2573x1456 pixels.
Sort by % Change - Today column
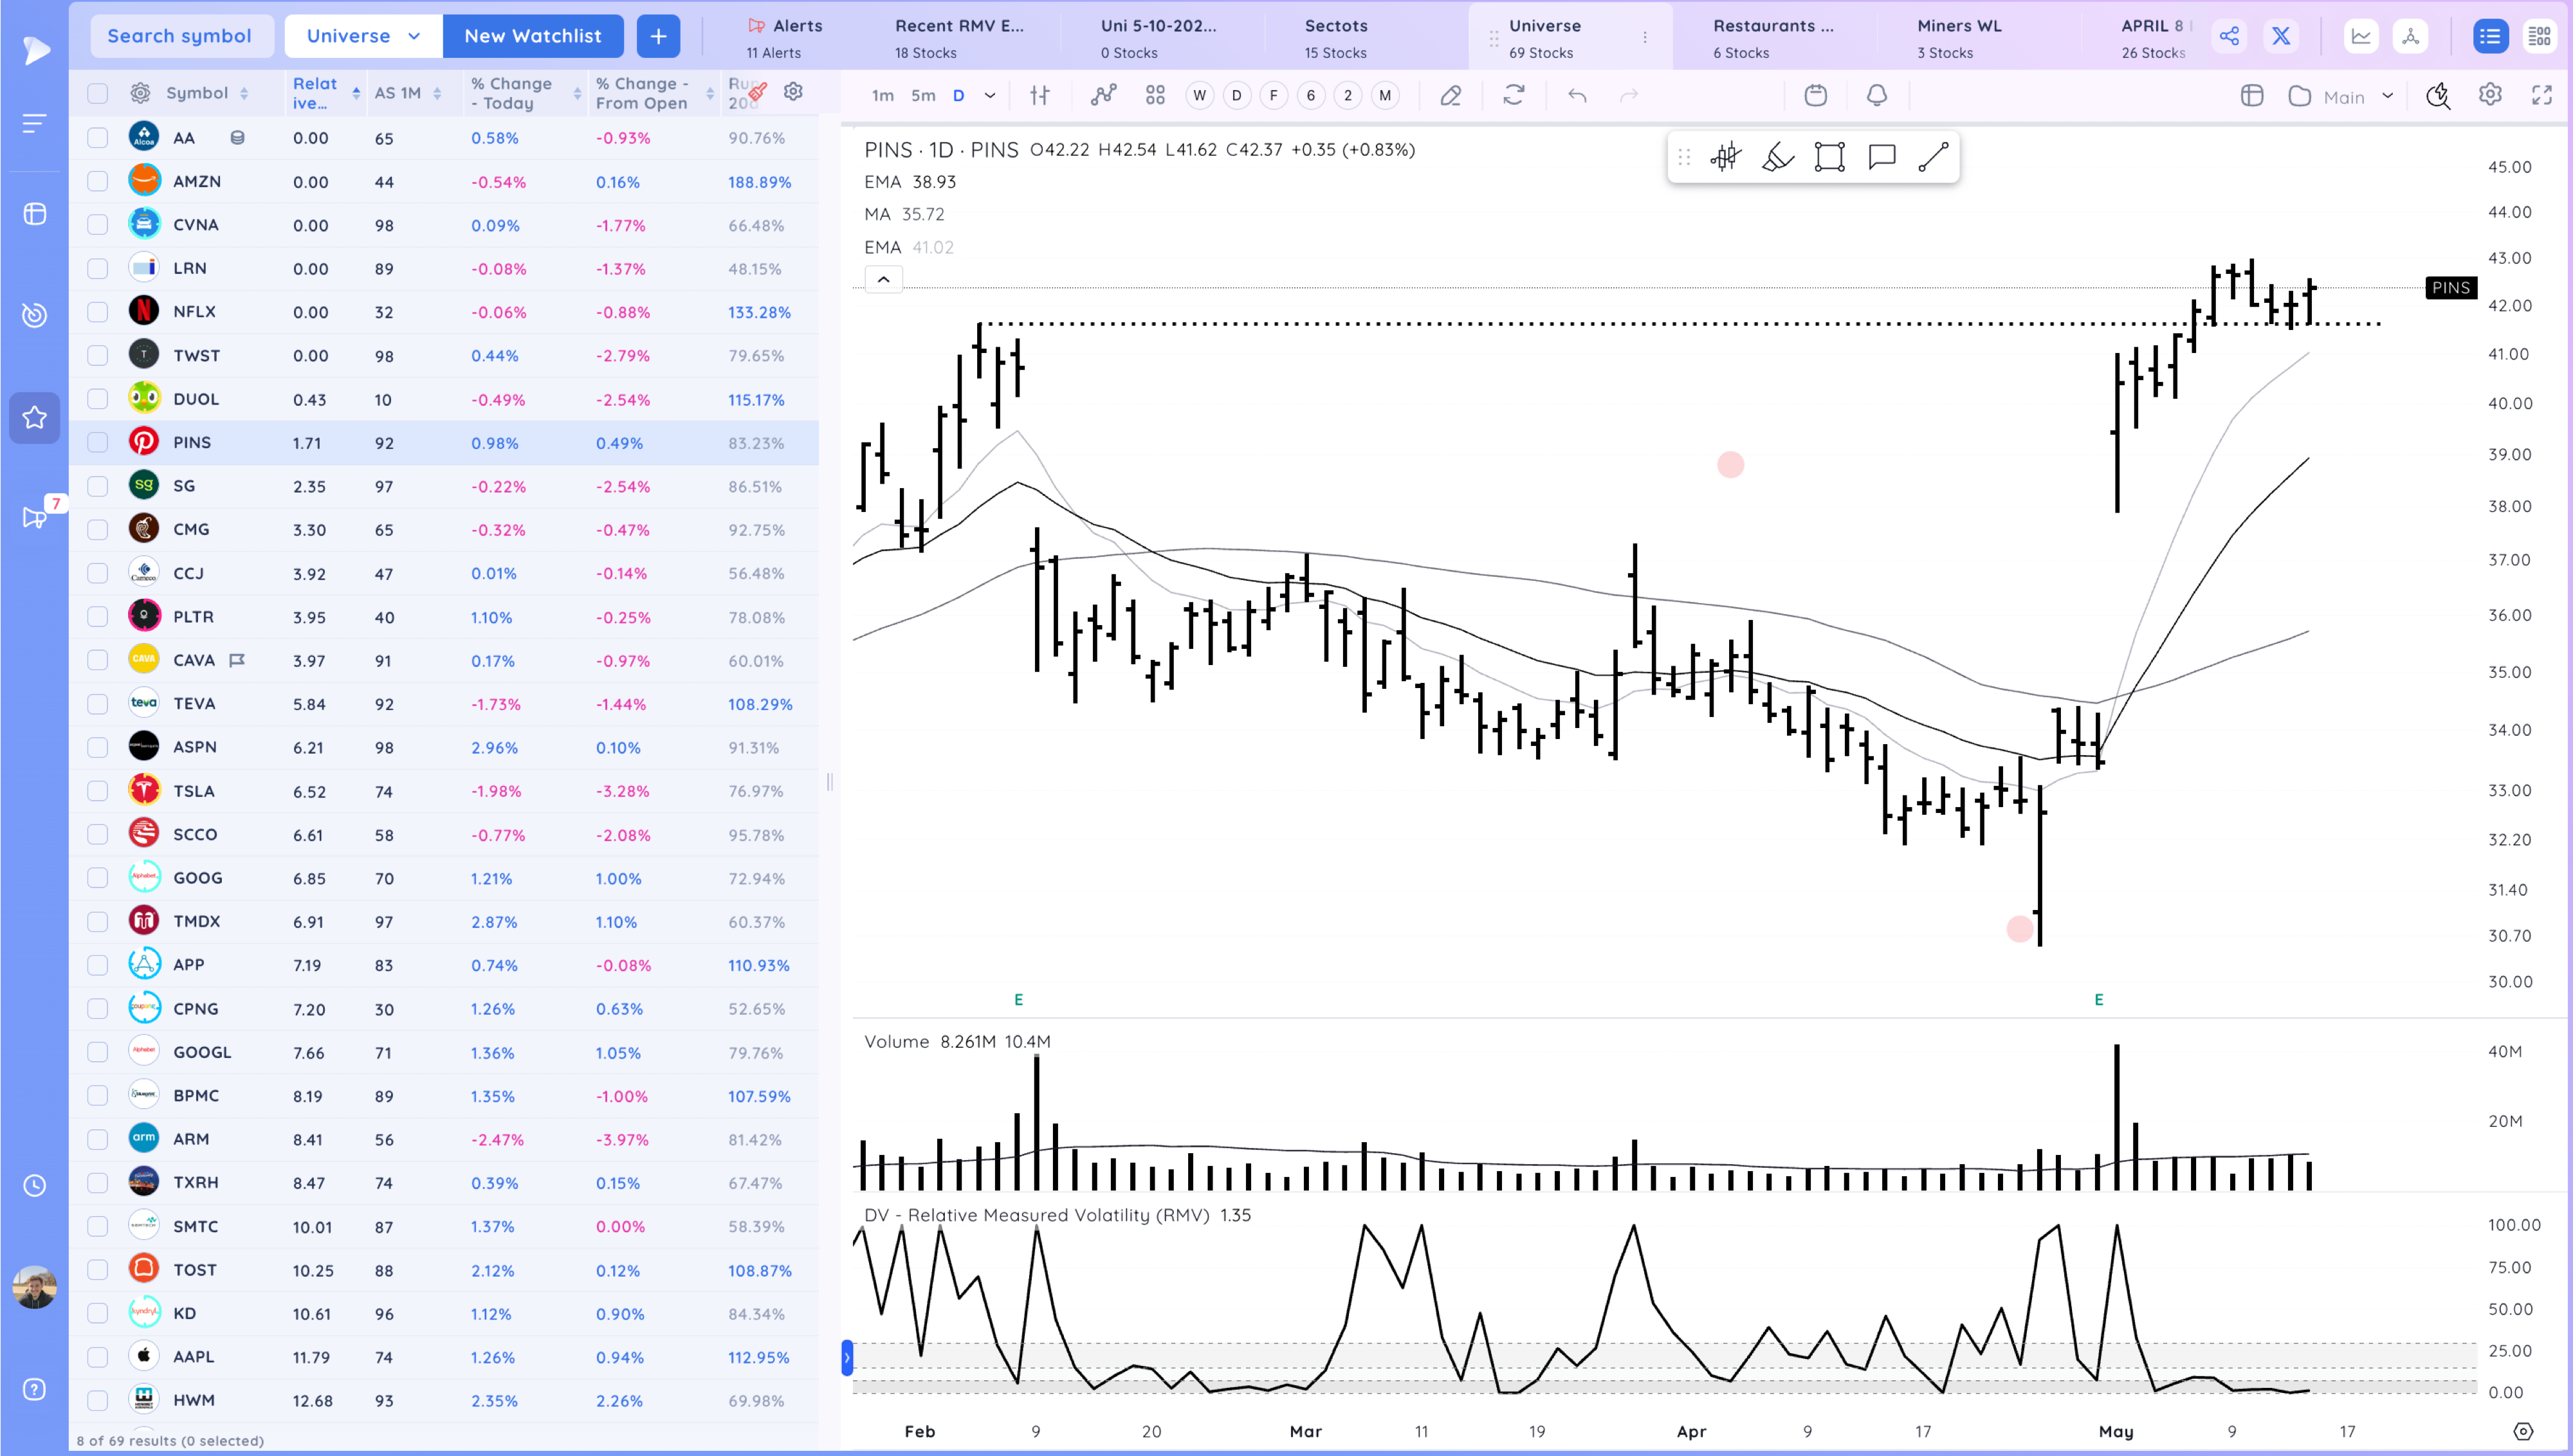525,93
